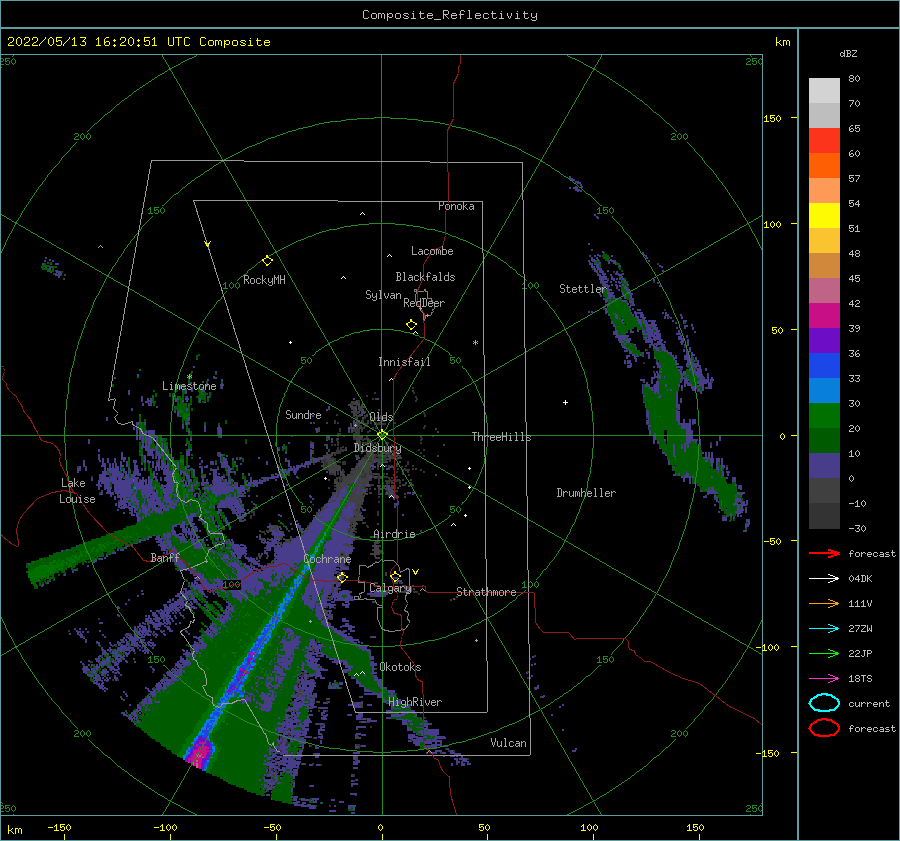Pick the slate-violet swatch between 10 and 0
The width and height of the screenshot is (900, 841).
click(x=824, y=465)
